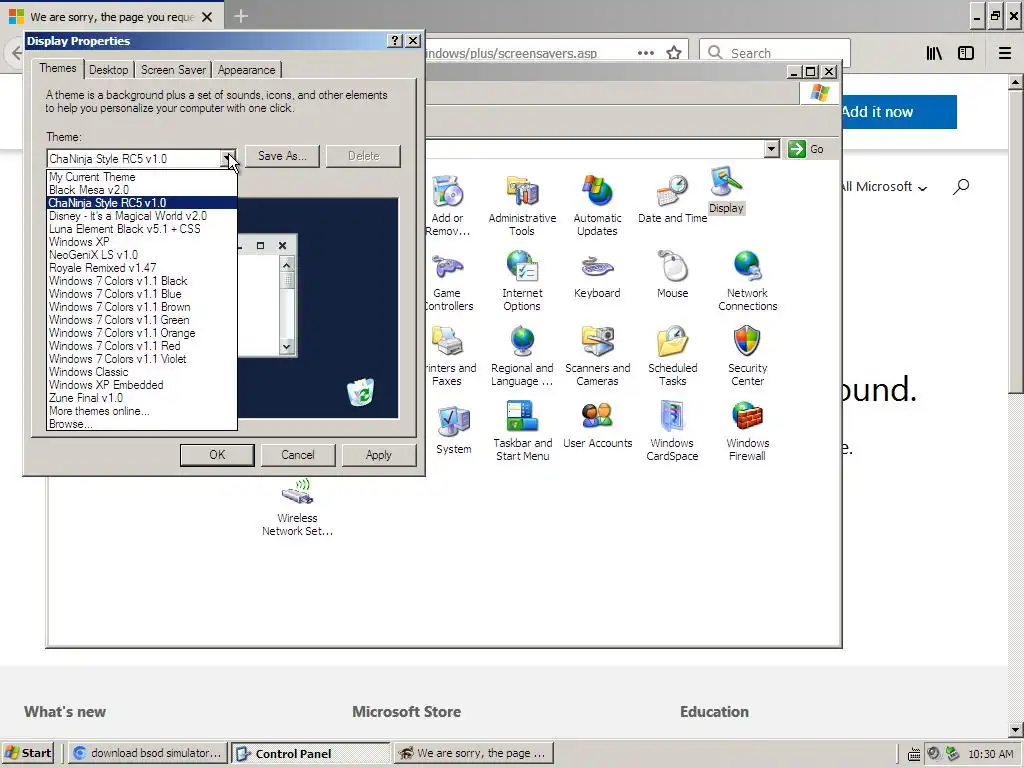Screen dimensions: 1024x768
Task: Choose the Windows XP theme
Action: (x=142, y=242)
